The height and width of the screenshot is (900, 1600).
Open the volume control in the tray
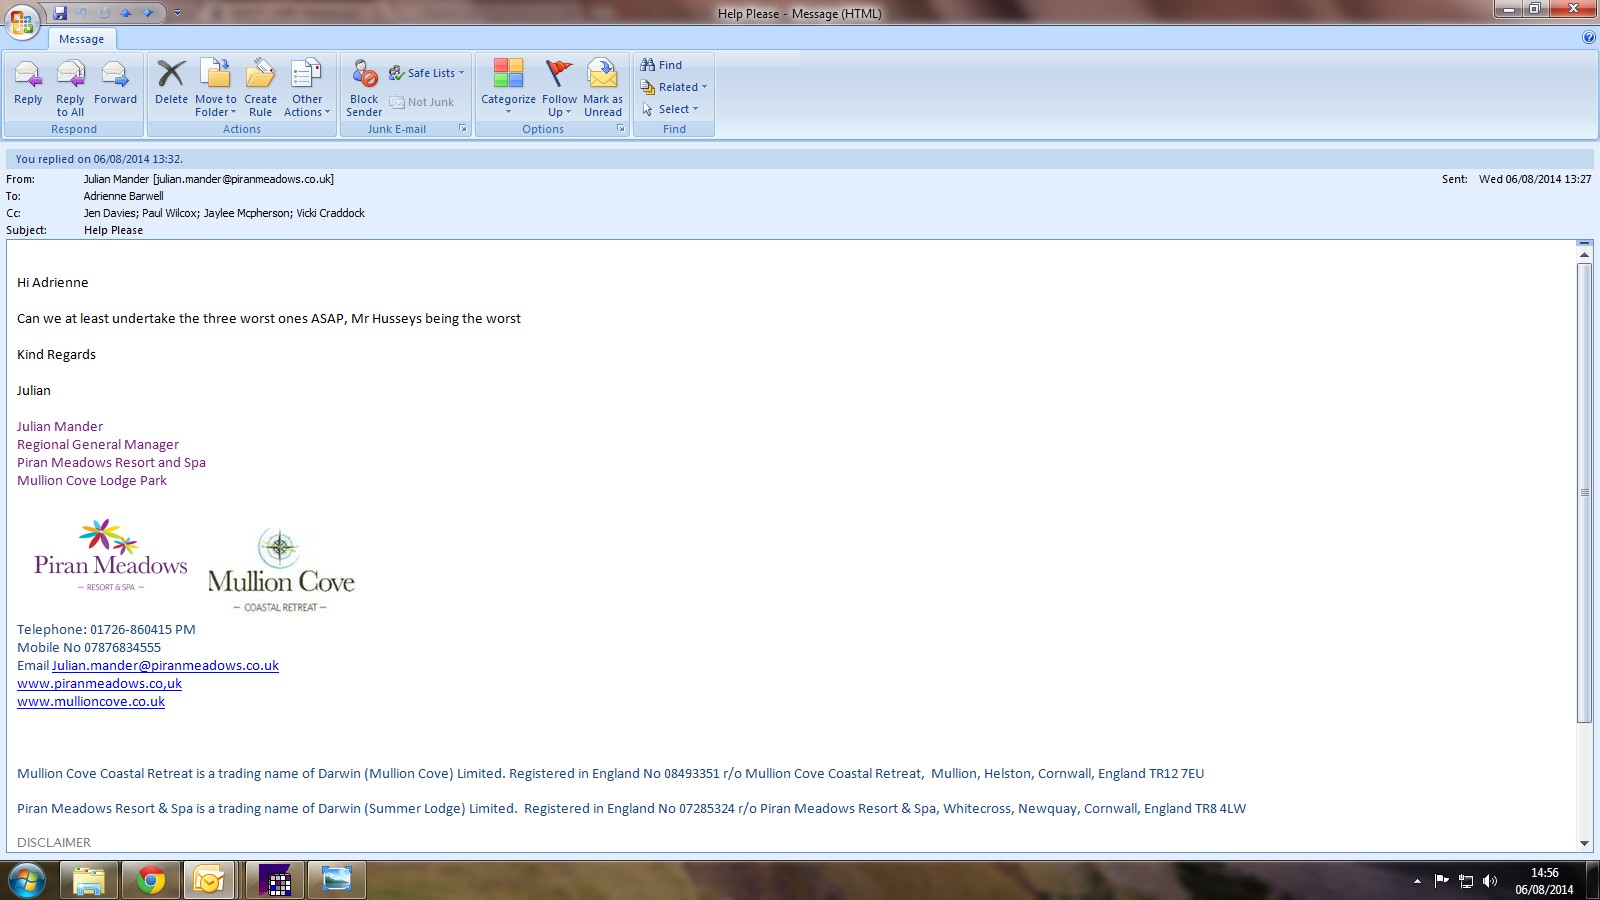click(x=1490, y=881)
